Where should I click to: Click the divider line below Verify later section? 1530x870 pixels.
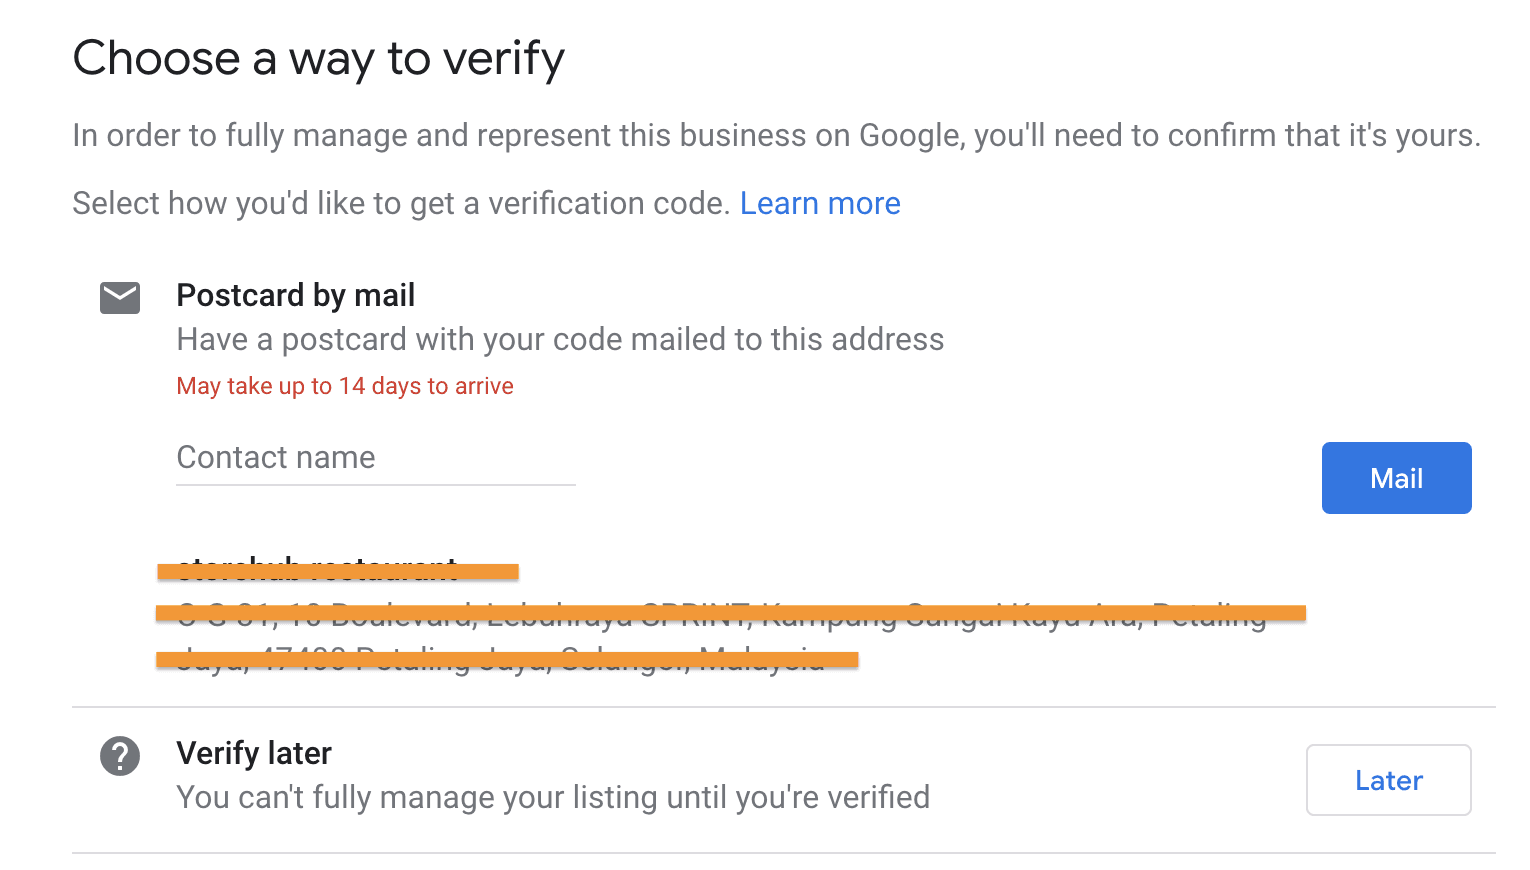(784, 853)
